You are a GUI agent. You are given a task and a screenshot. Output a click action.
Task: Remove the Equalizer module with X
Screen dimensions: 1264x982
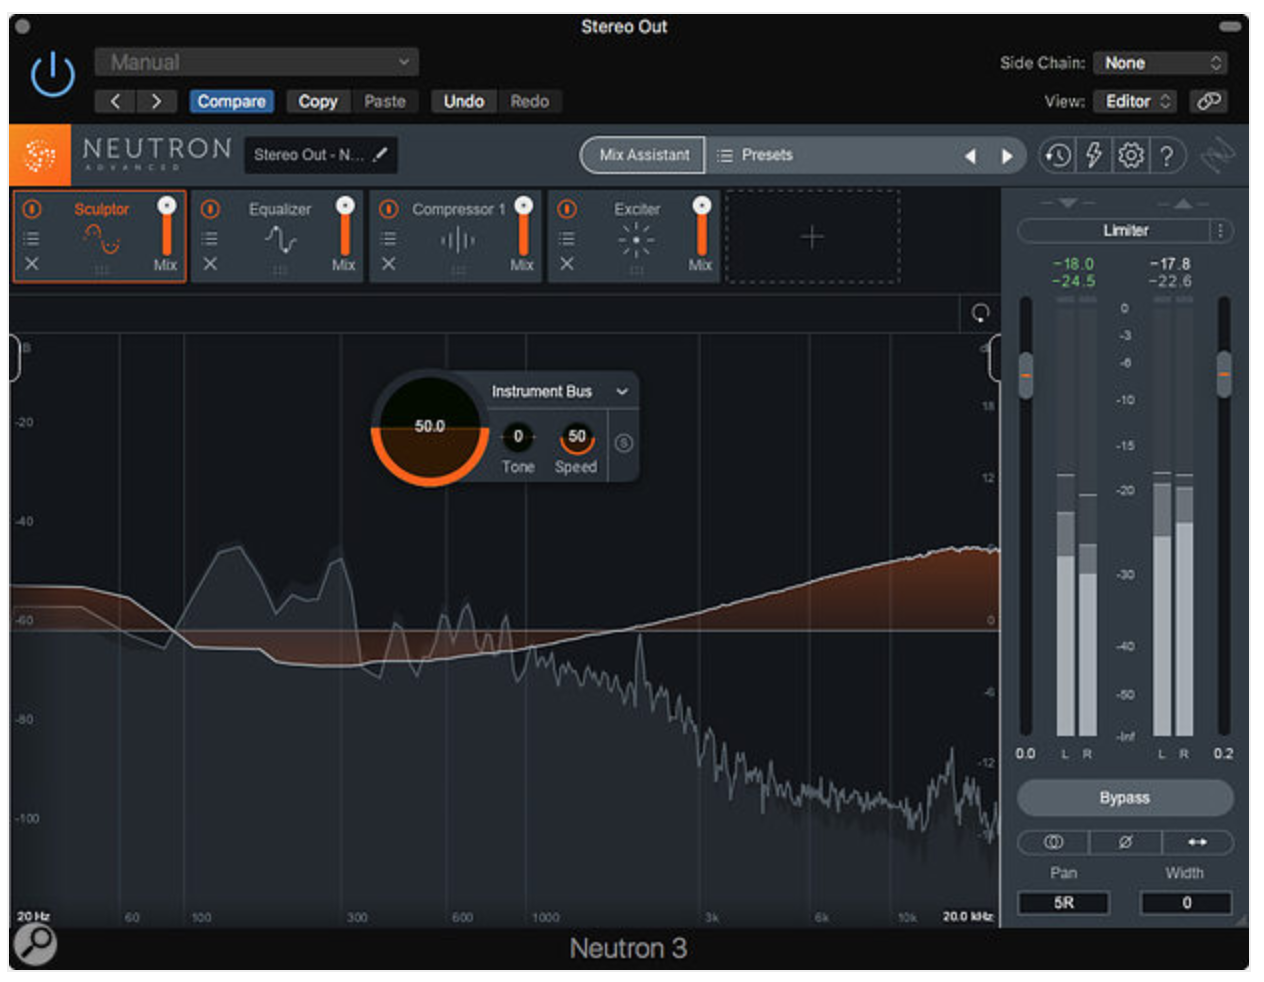pyautogui.click(x=210, y=264)
